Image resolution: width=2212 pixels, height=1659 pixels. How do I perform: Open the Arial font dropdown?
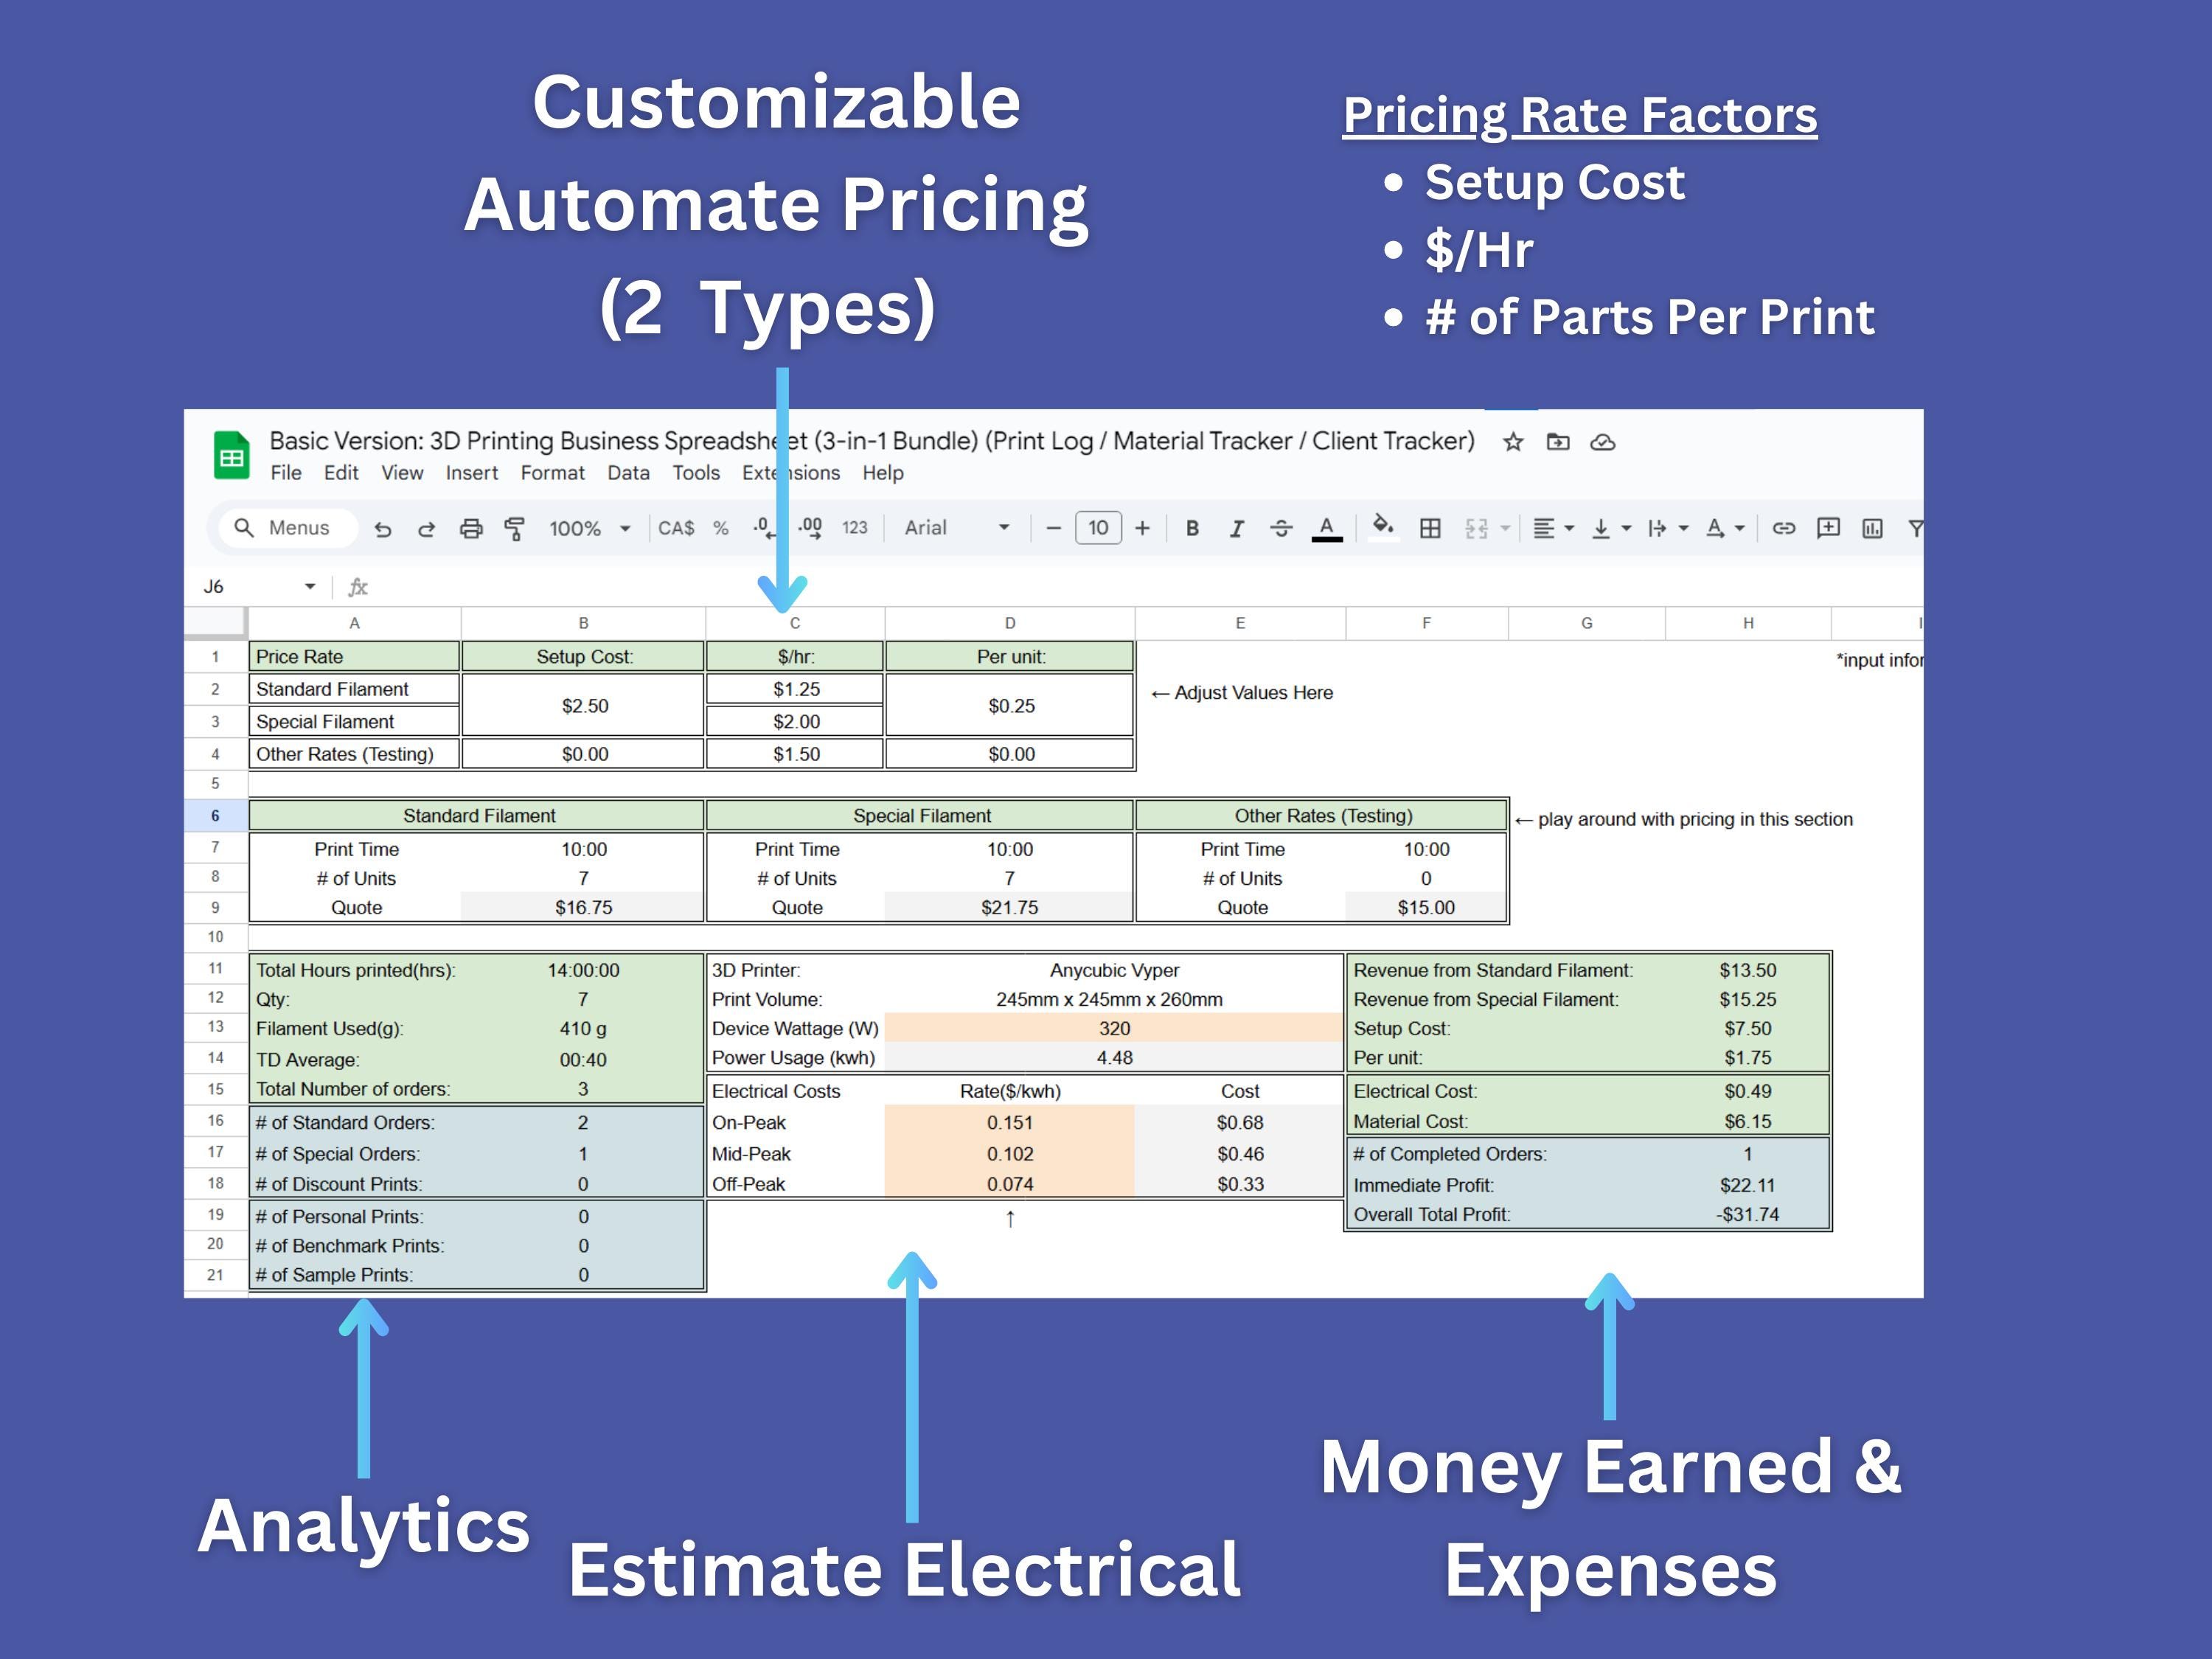(x=950, y=528)
